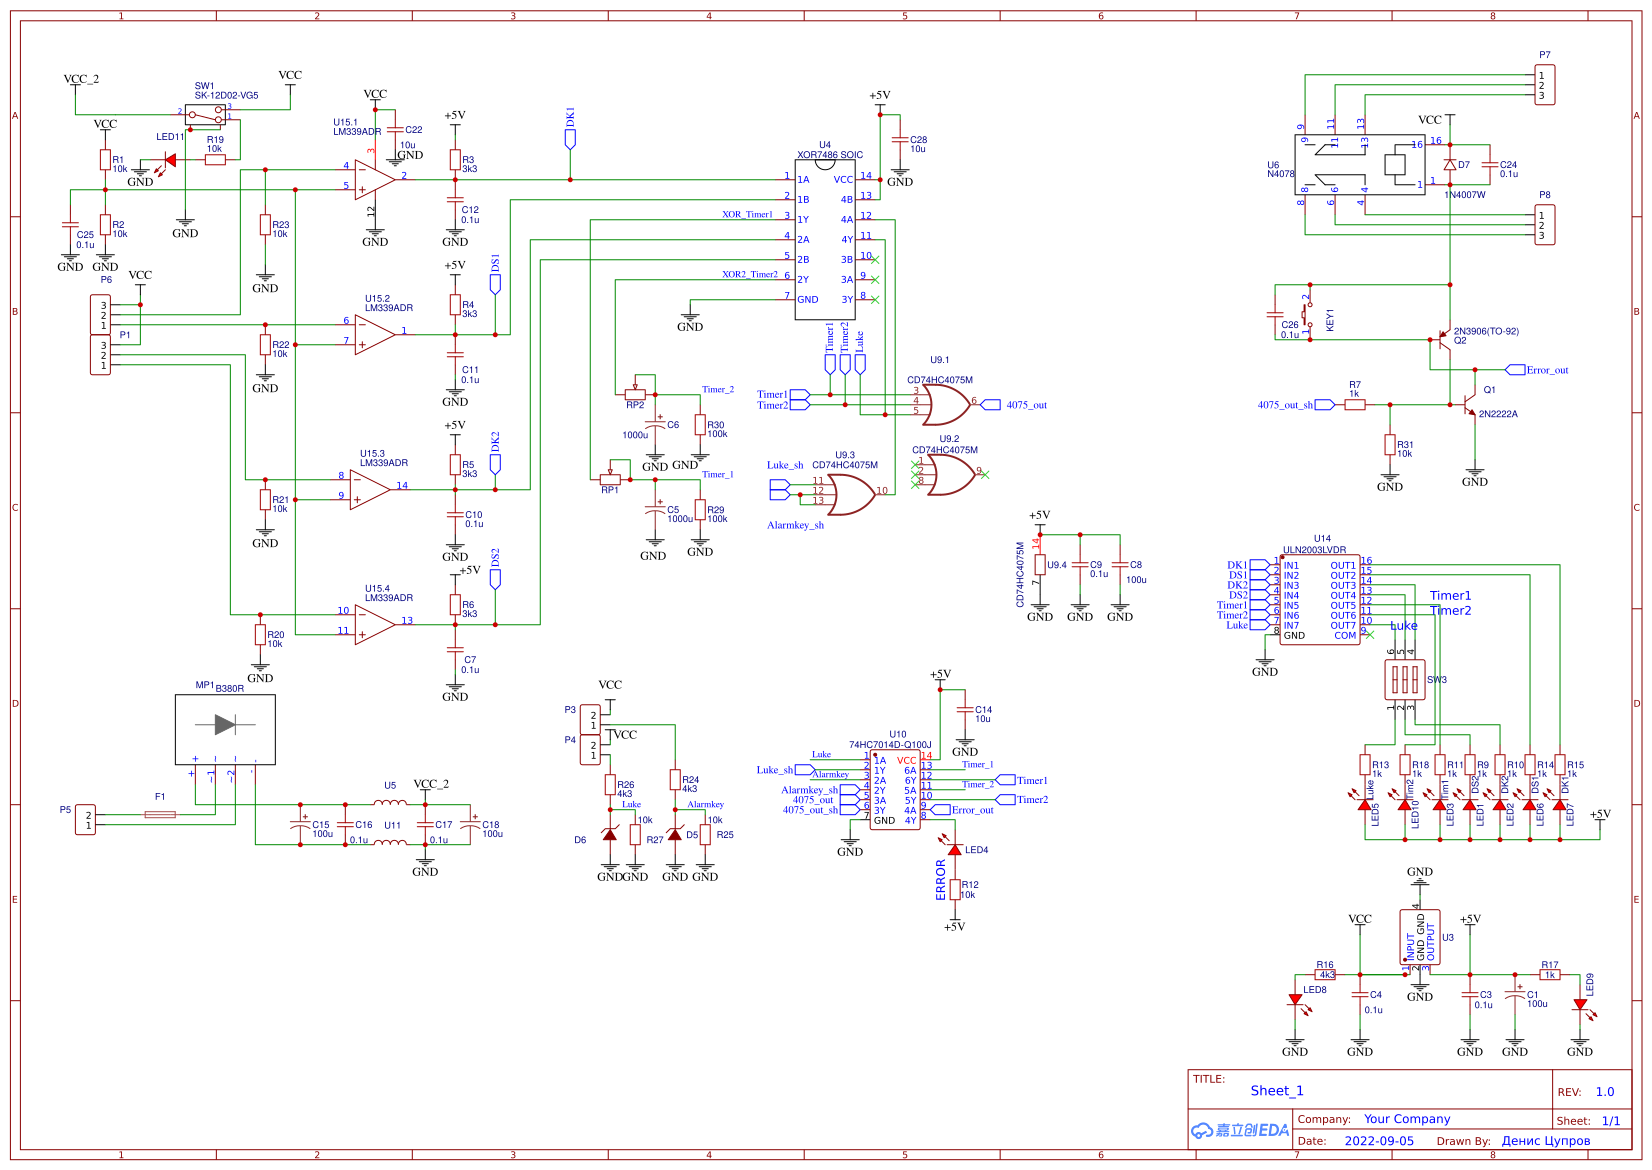Click the ULN2003LVDR driver U14
Viewport: 1652px width, 1170px height.
point(1320,600)
